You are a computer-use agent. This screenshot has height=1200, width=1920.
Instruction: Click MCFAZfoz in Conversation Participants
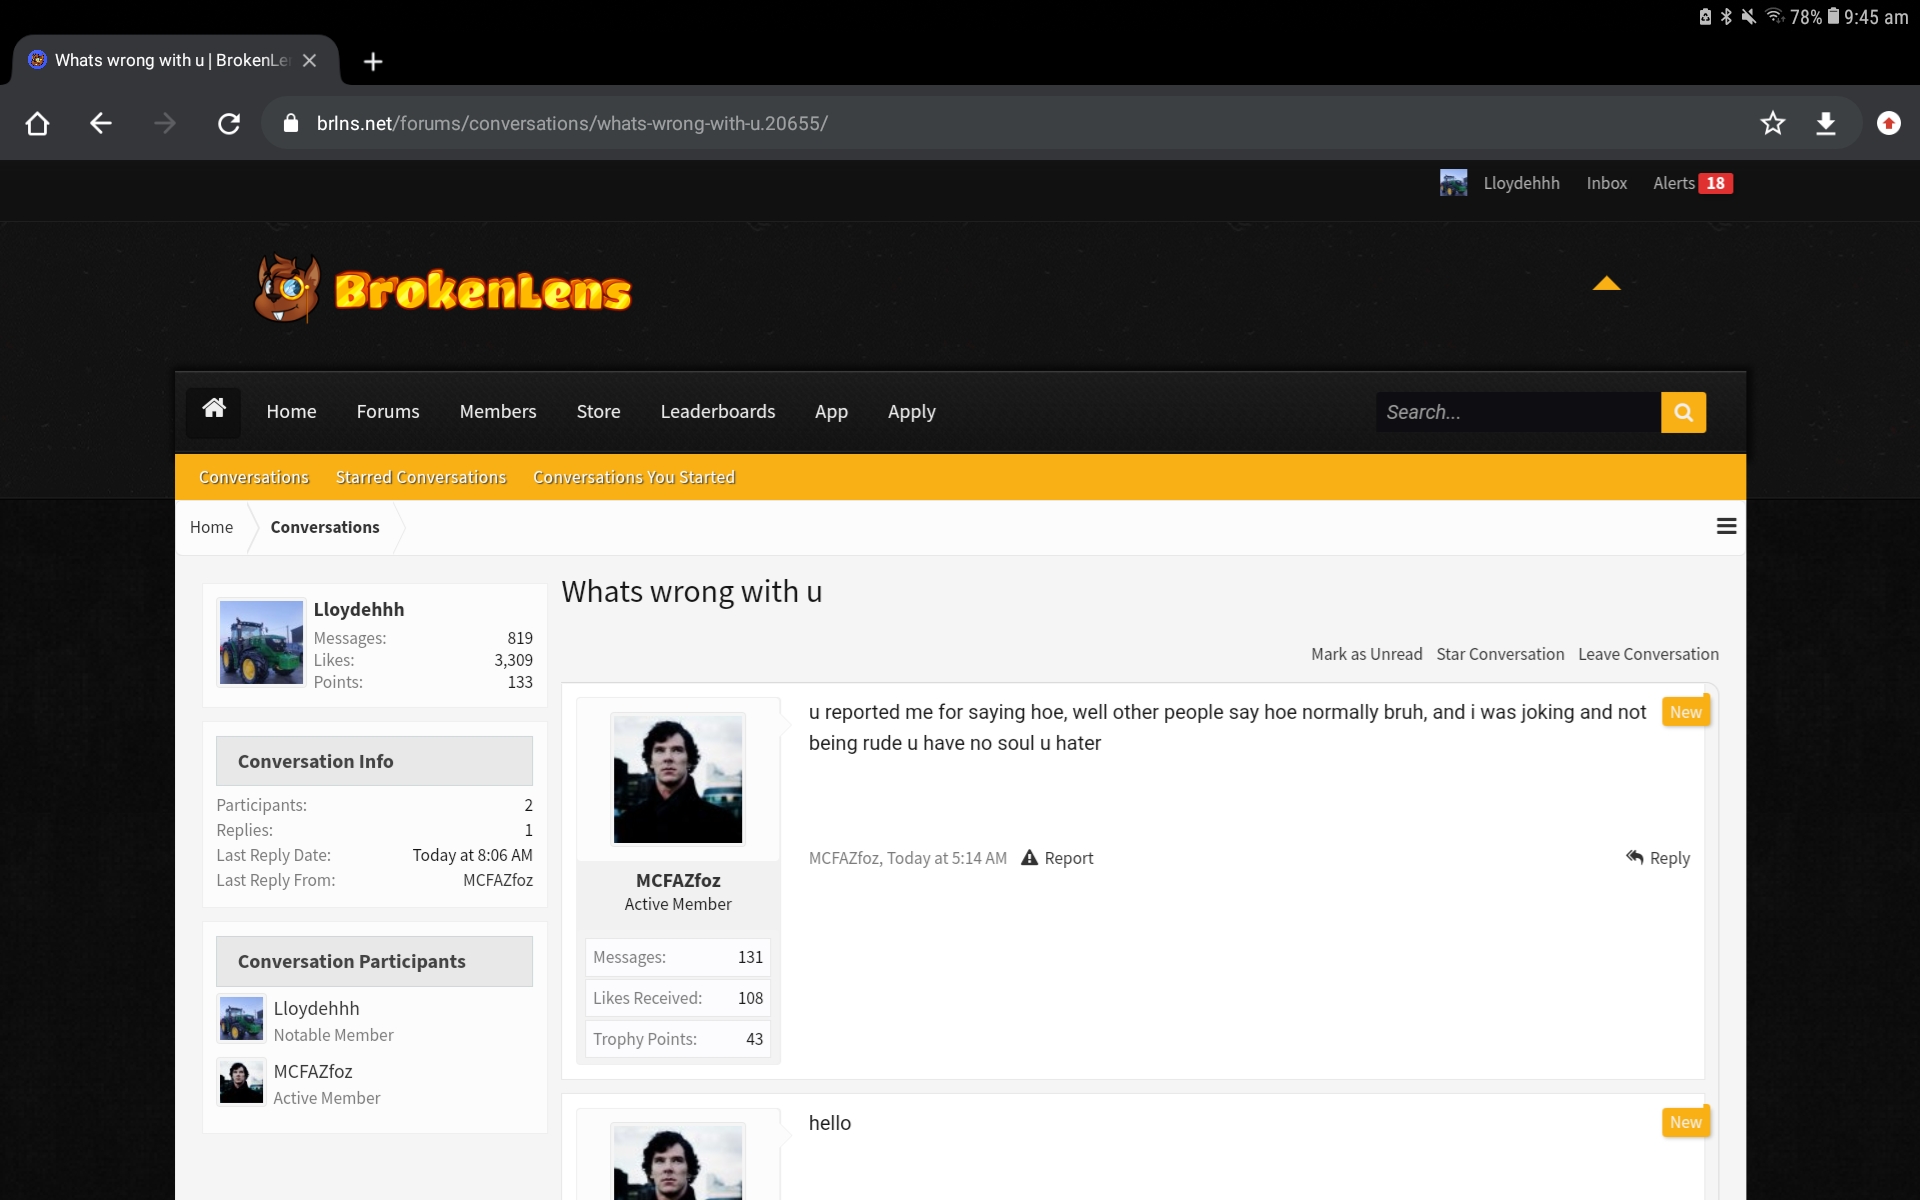click(x=313, y=1071)
